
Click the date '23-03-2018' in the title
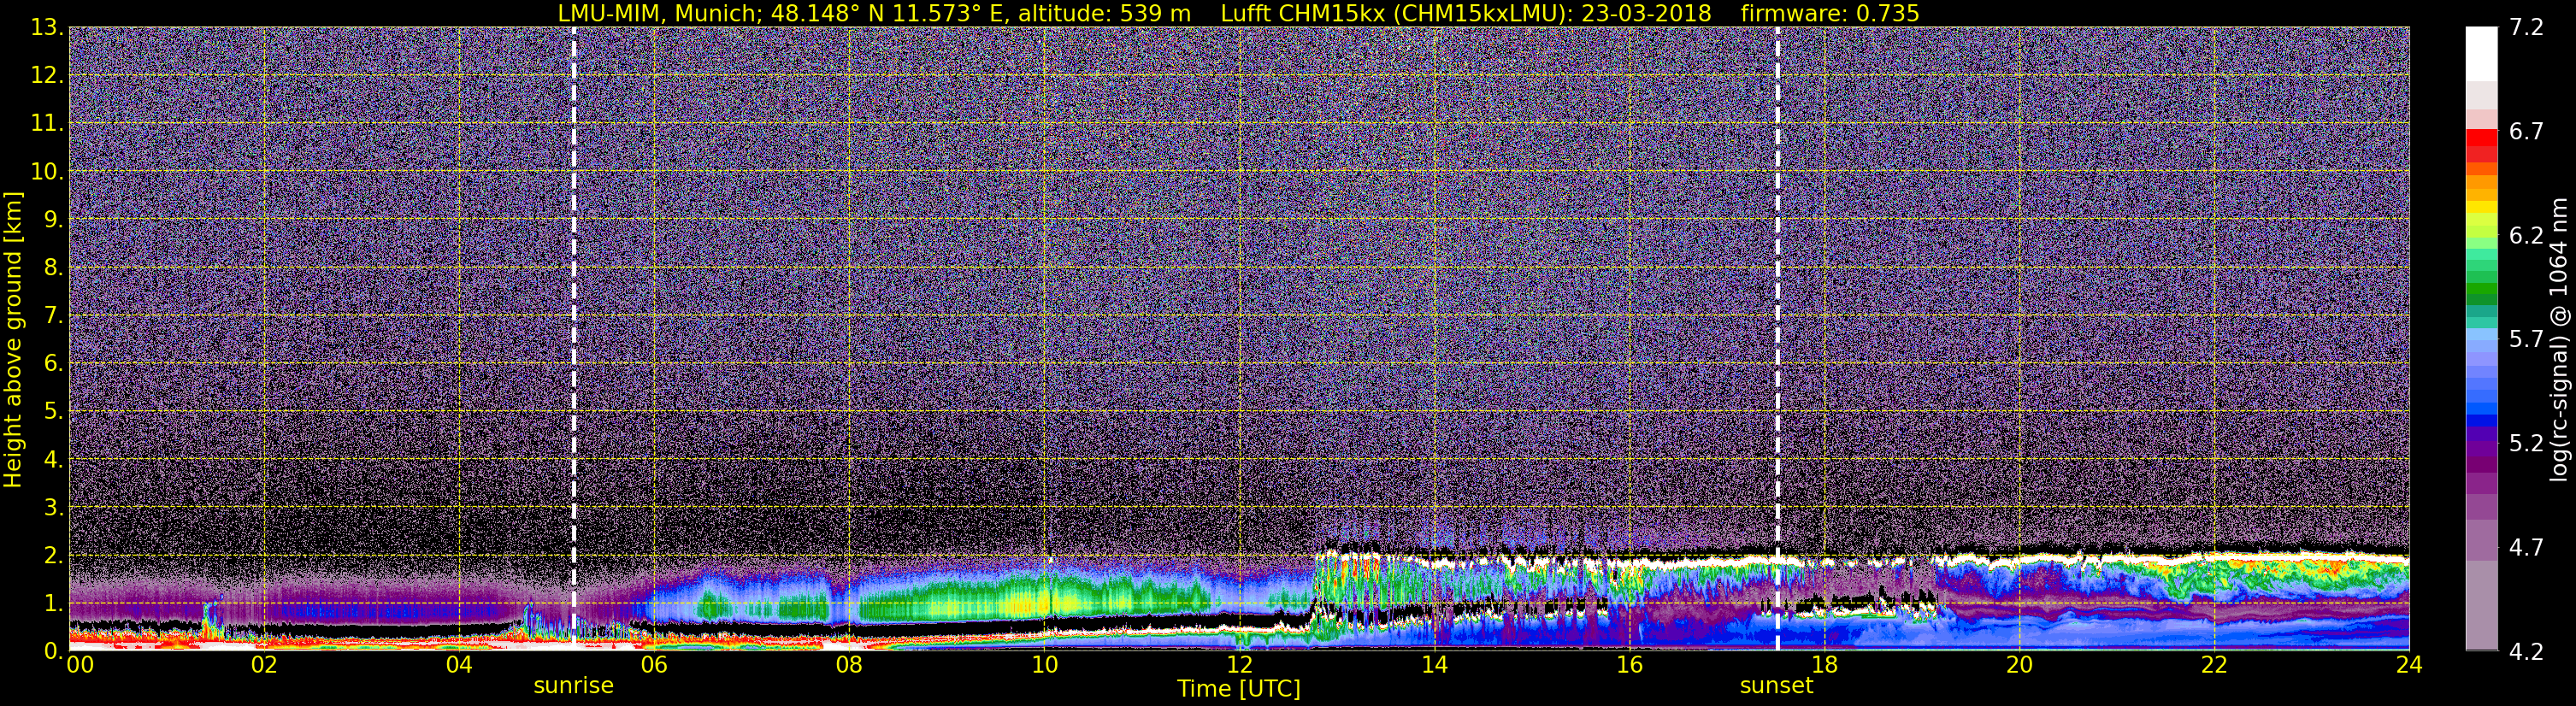click(1648, 13)
